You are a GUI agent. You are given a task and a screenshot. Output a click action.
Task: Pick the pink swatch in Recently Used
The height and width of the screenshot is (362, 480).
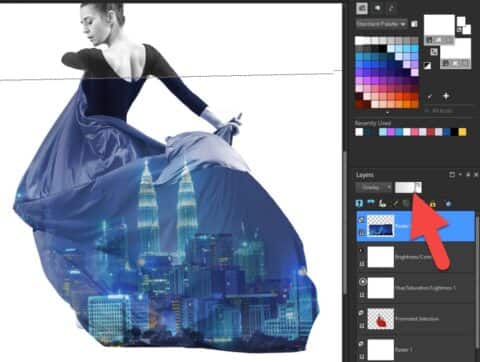tap(415, 132)
